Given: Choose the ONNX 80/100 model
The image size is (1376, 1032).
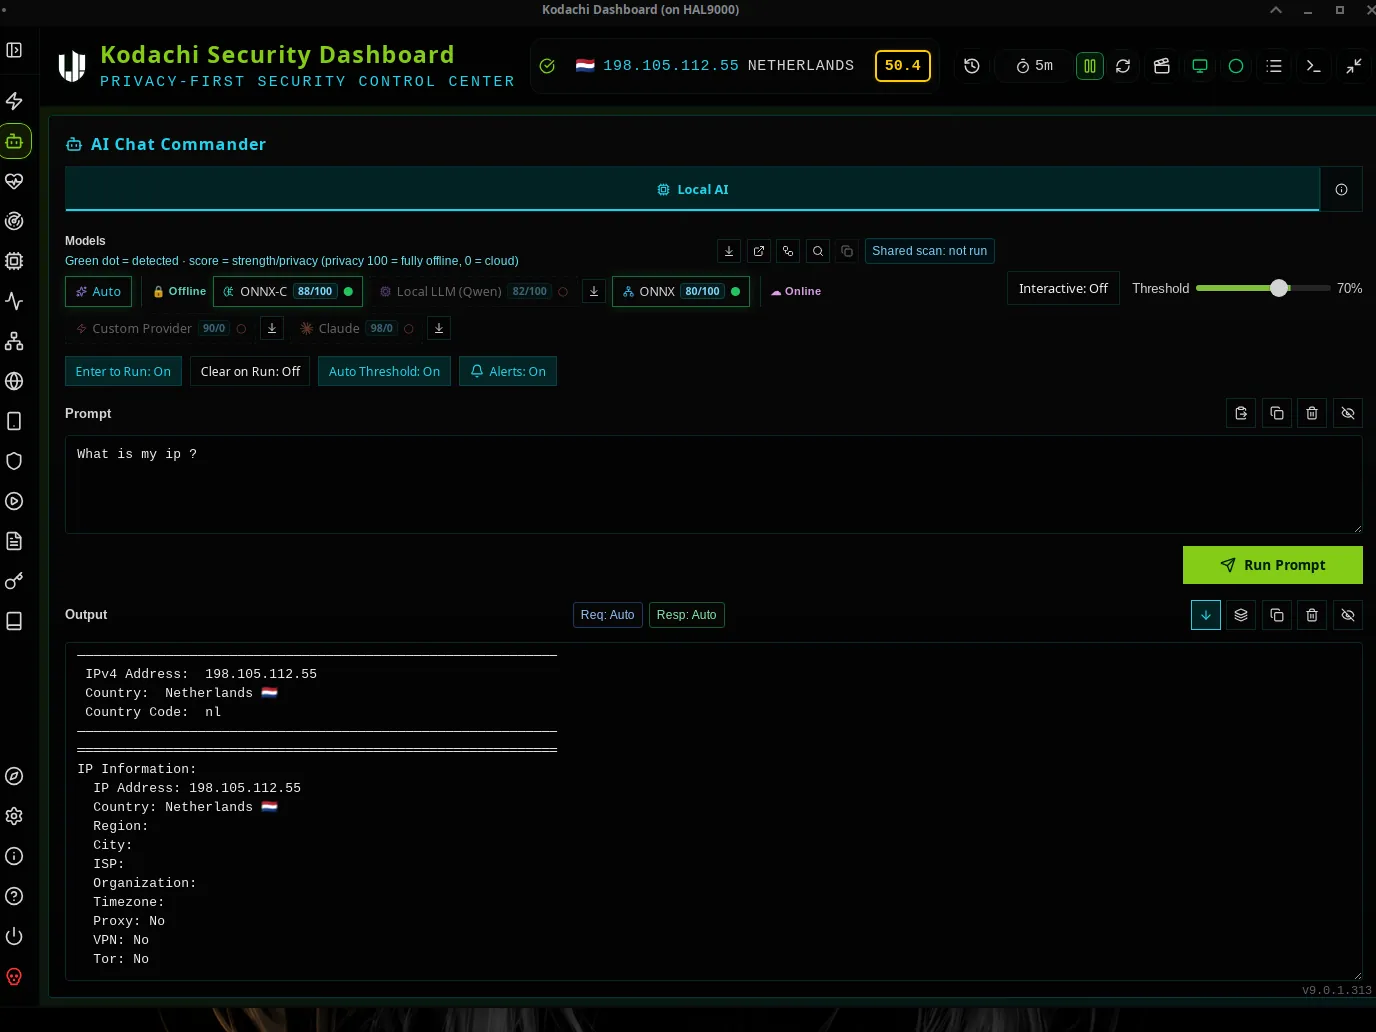Looking at the screenshot, I should pos(681,291).
